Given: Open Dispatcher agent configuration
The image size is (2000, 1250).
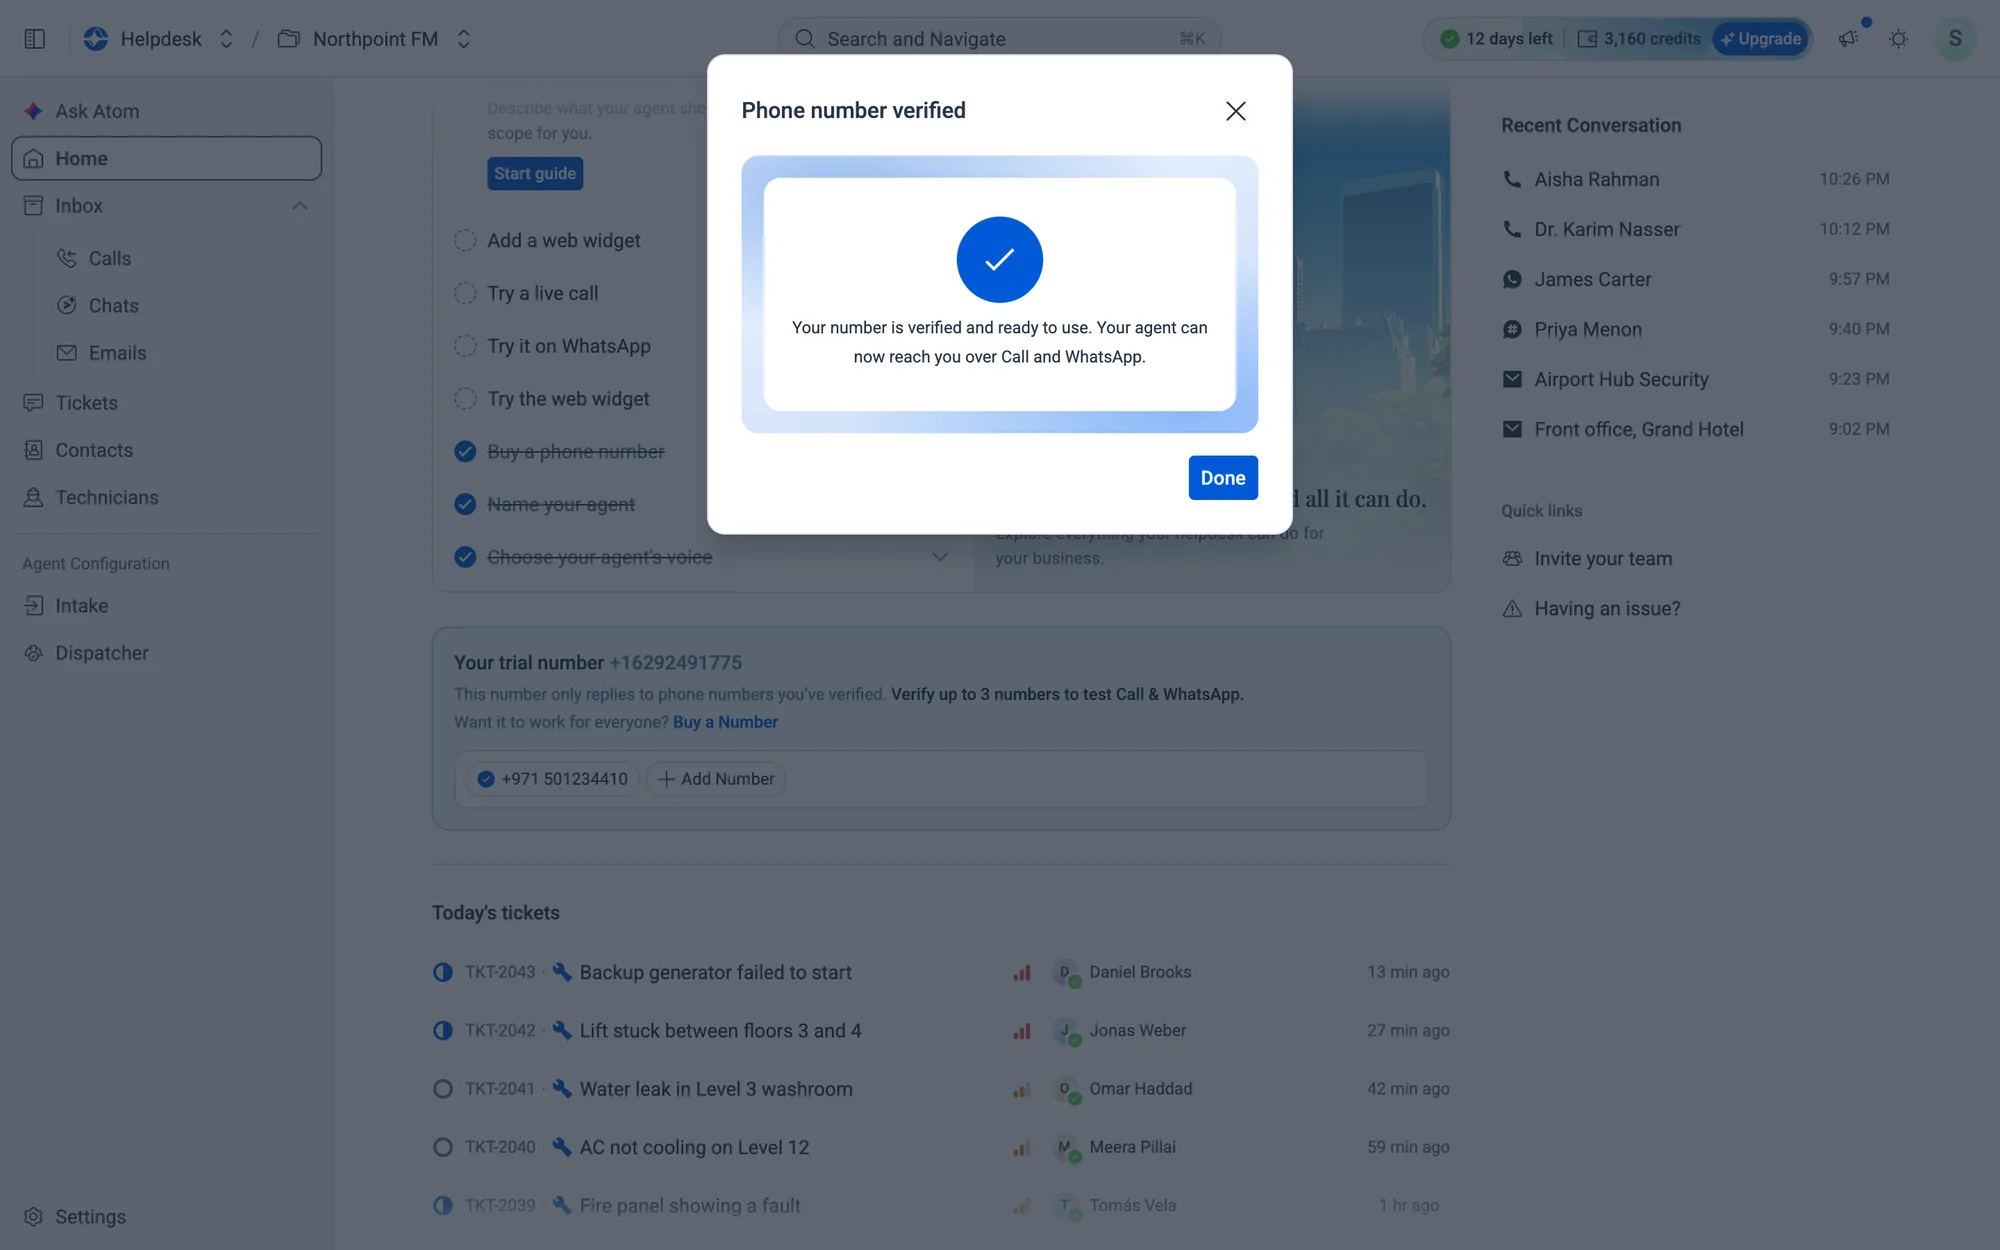Looking at the screenshot, I should point(101,653).
